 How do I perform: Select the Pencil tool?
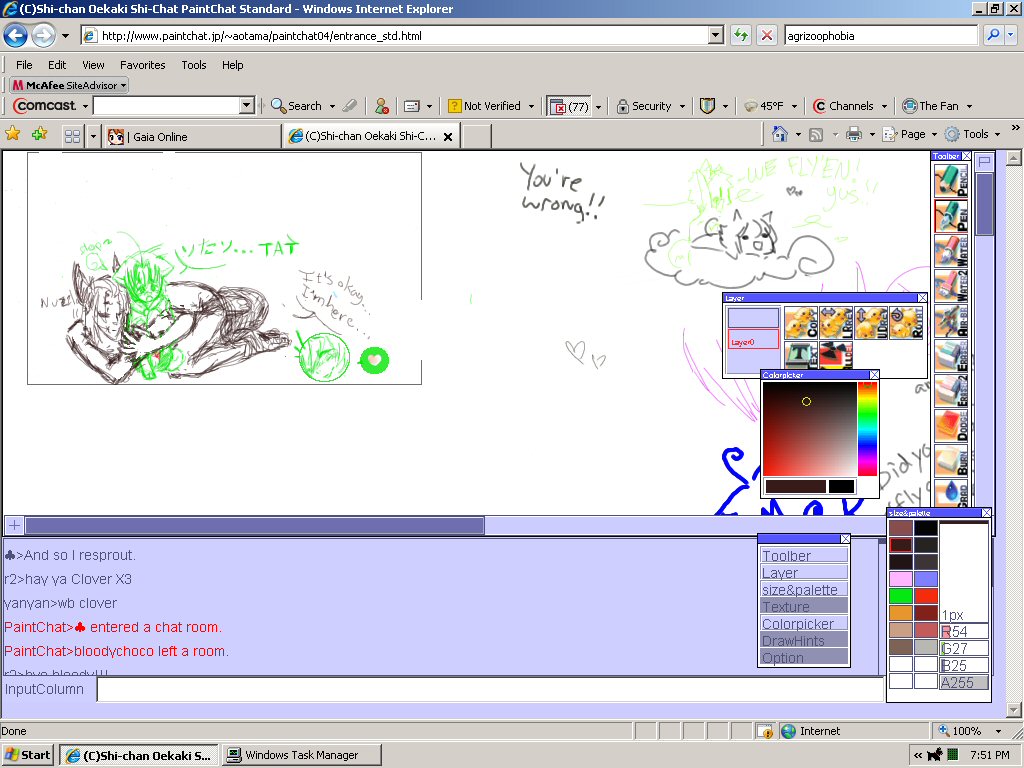951,180
